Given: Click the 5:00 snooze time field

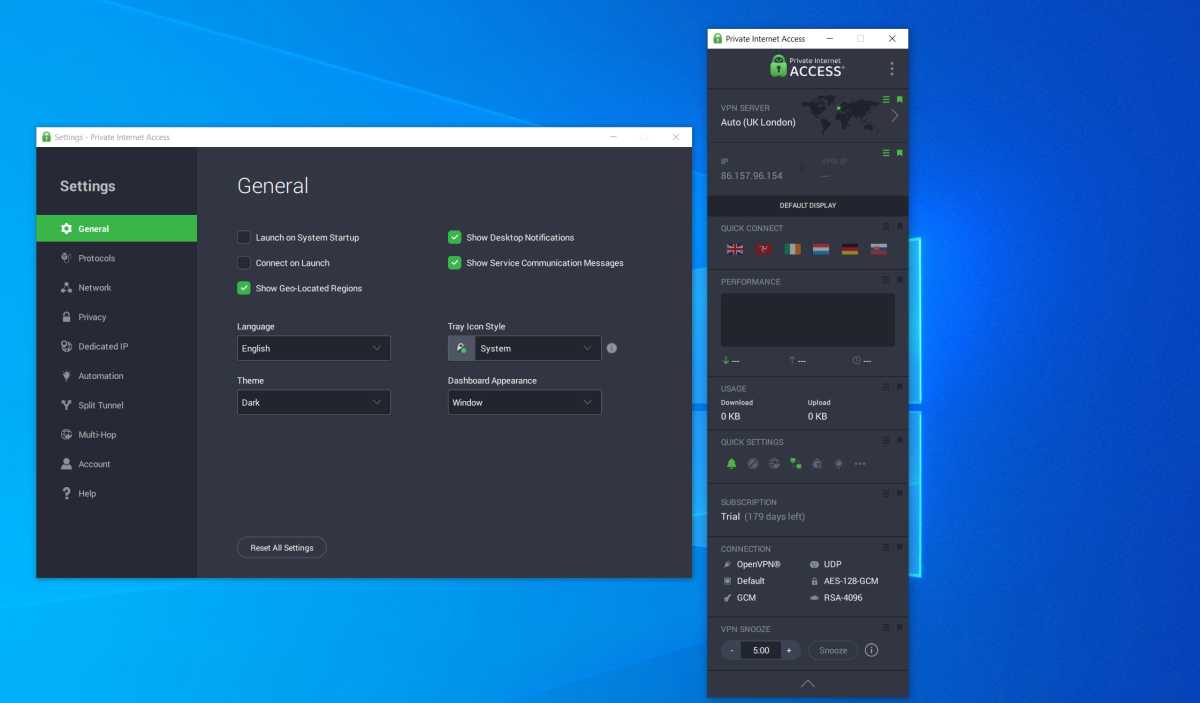Looking at the screenshot, I should pyautogui.click(x=761, y=650).
